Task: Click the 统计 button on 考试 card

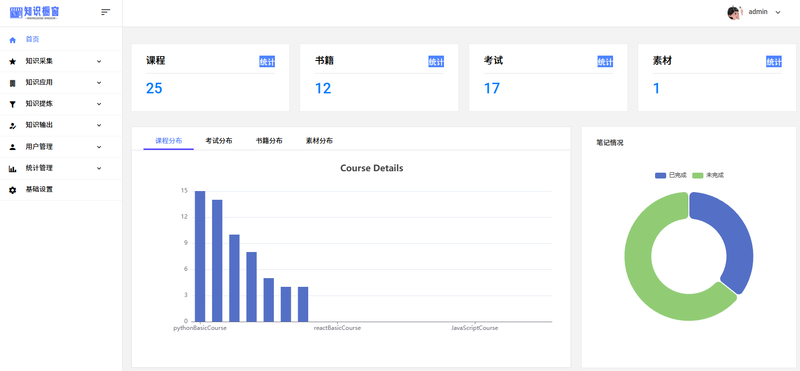Action: click(x=605, y=62)
